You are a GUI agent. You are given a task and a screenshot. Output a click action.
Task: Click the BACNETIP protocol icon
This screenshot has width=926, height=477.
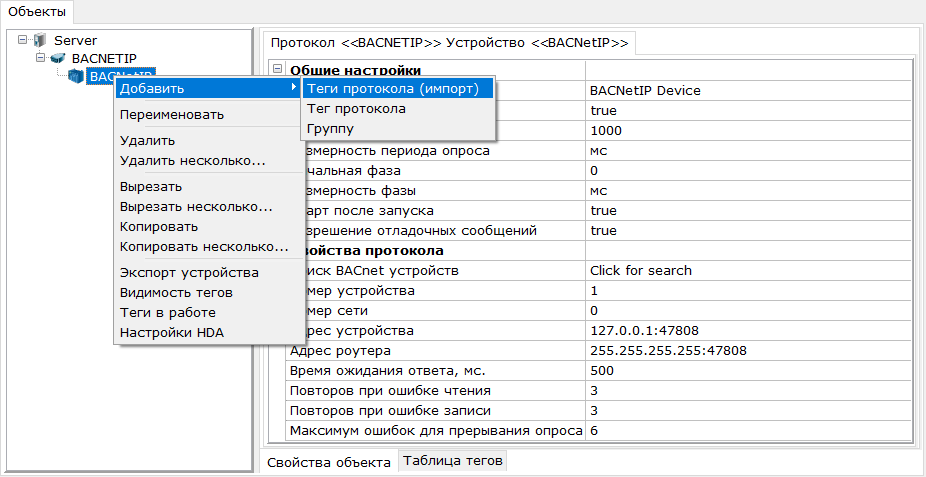[57, 58]
